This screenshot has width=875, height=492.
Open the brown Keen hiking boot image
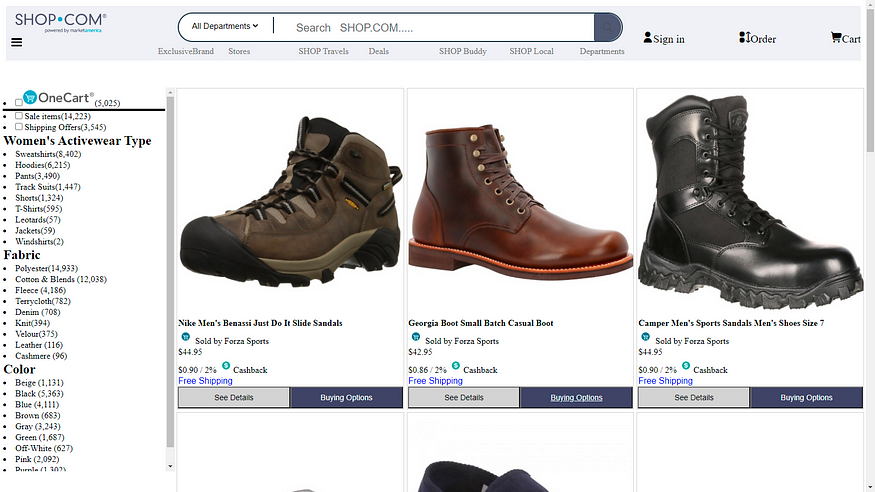click(290, 201)
